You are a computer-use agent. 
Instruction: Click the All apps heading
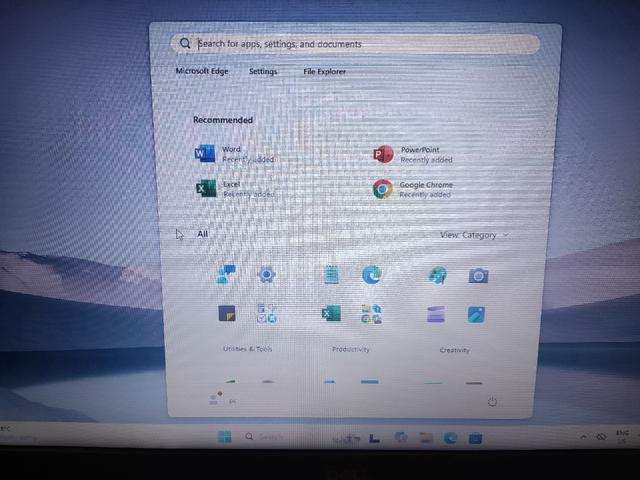(x=203, y=234)
